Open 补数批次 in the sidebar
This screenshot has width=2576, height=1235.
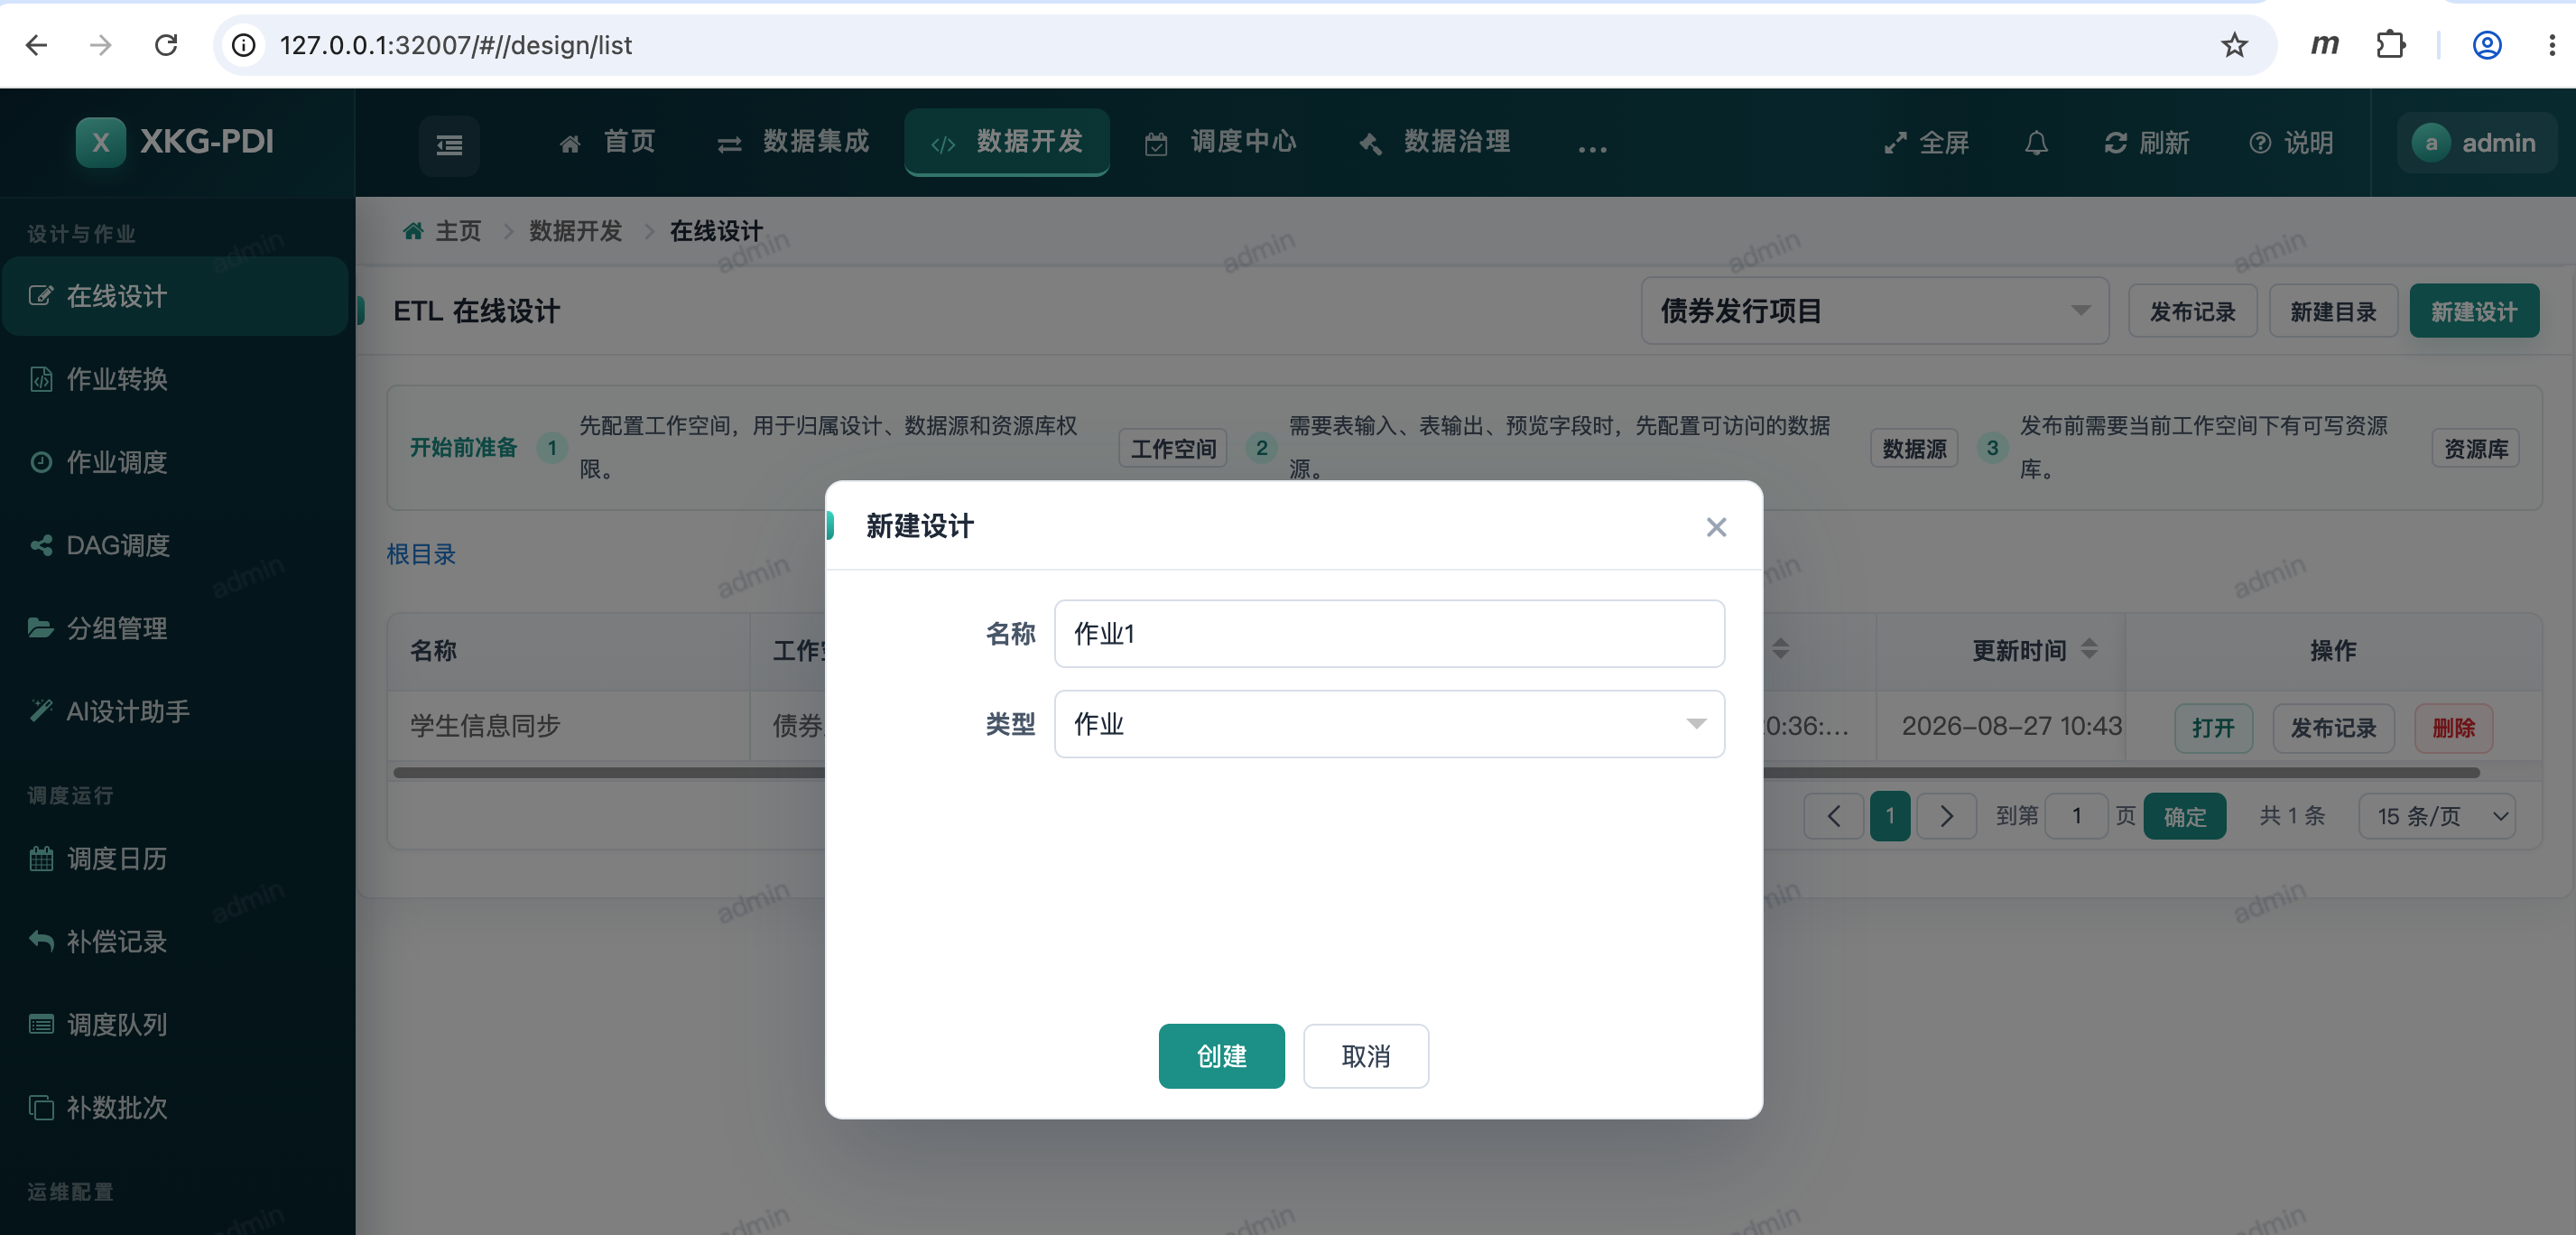click(x=175, y=1107)
